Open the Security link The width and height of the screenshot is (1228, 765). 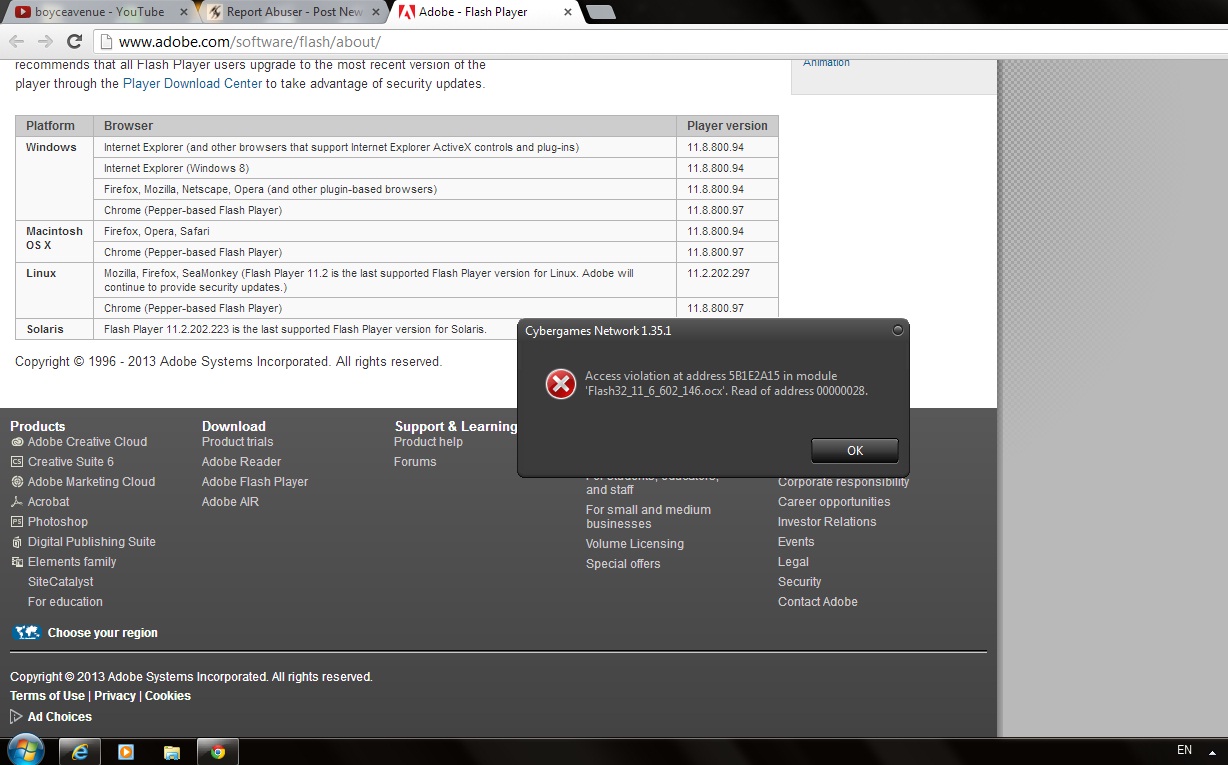click(x=800, y=582)
